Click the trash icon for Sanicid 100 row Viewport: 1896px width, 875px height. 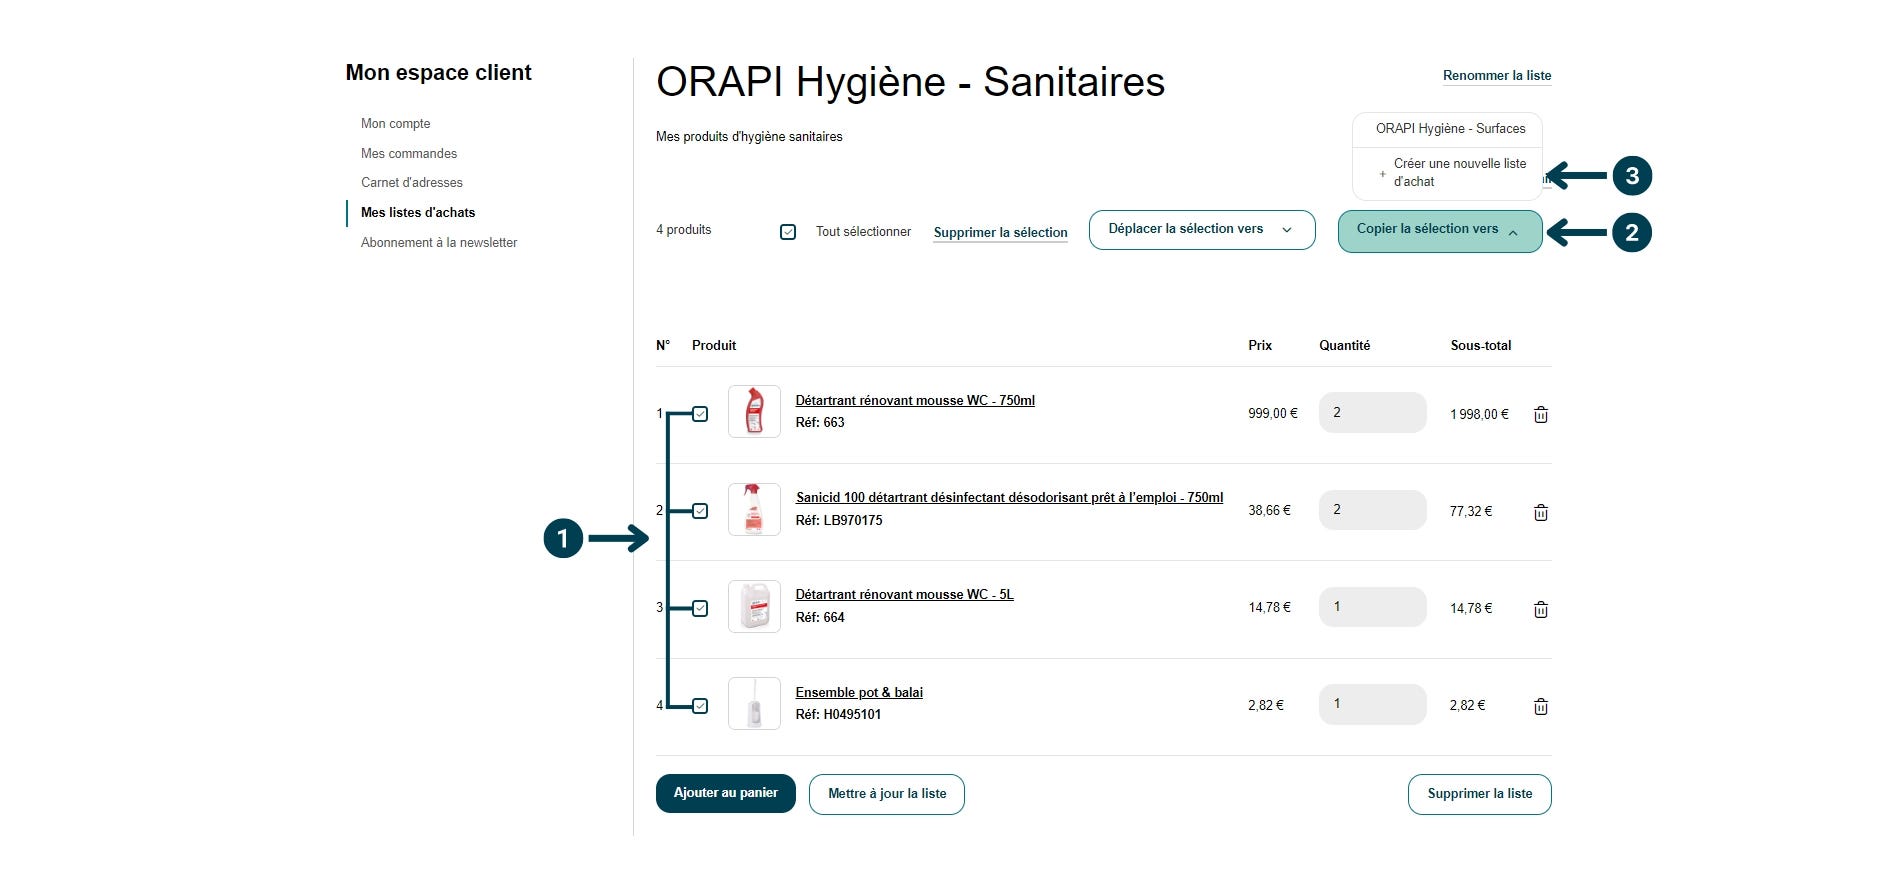tap(1541, 512)
